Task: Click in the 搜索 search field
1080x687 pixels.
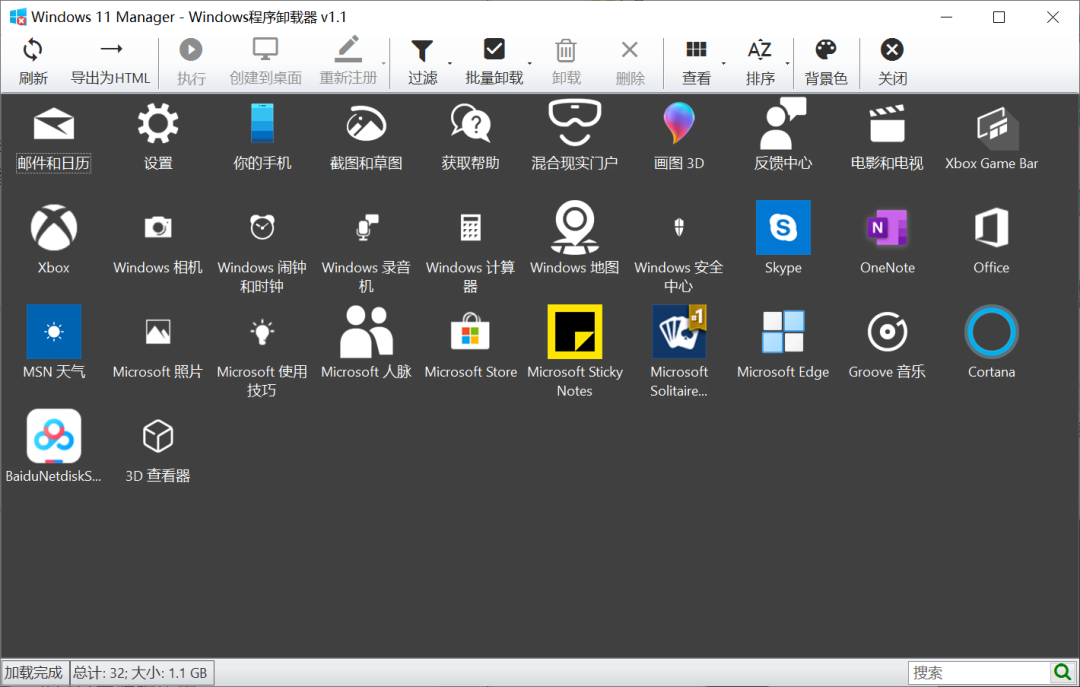Action: [x=979, y=673]
